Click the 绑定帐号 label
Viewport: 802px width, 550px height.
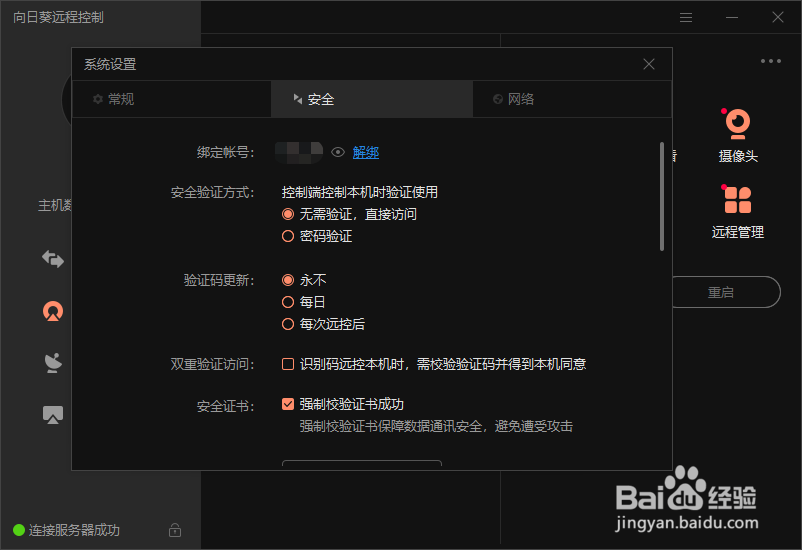point(226,152)
